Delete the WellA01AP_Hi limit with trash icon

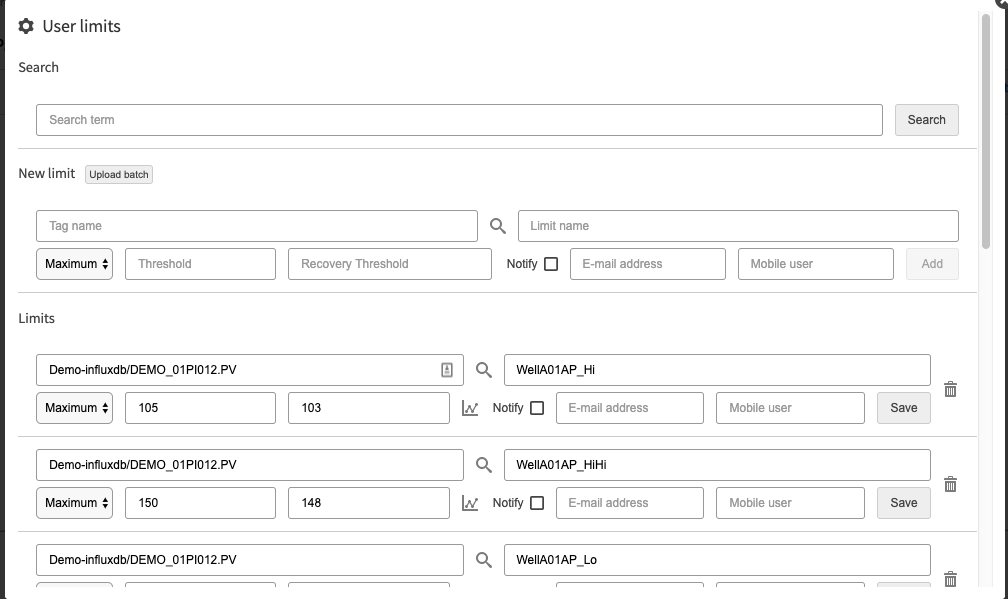coord(950,389)
